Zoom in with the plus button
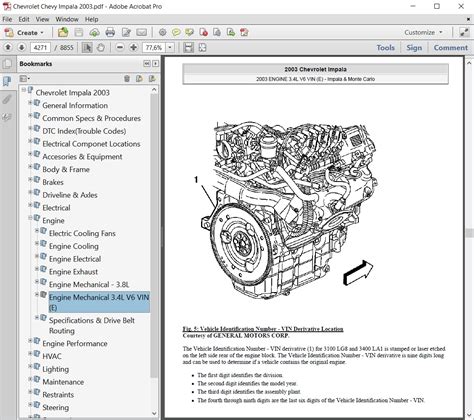 133,47
